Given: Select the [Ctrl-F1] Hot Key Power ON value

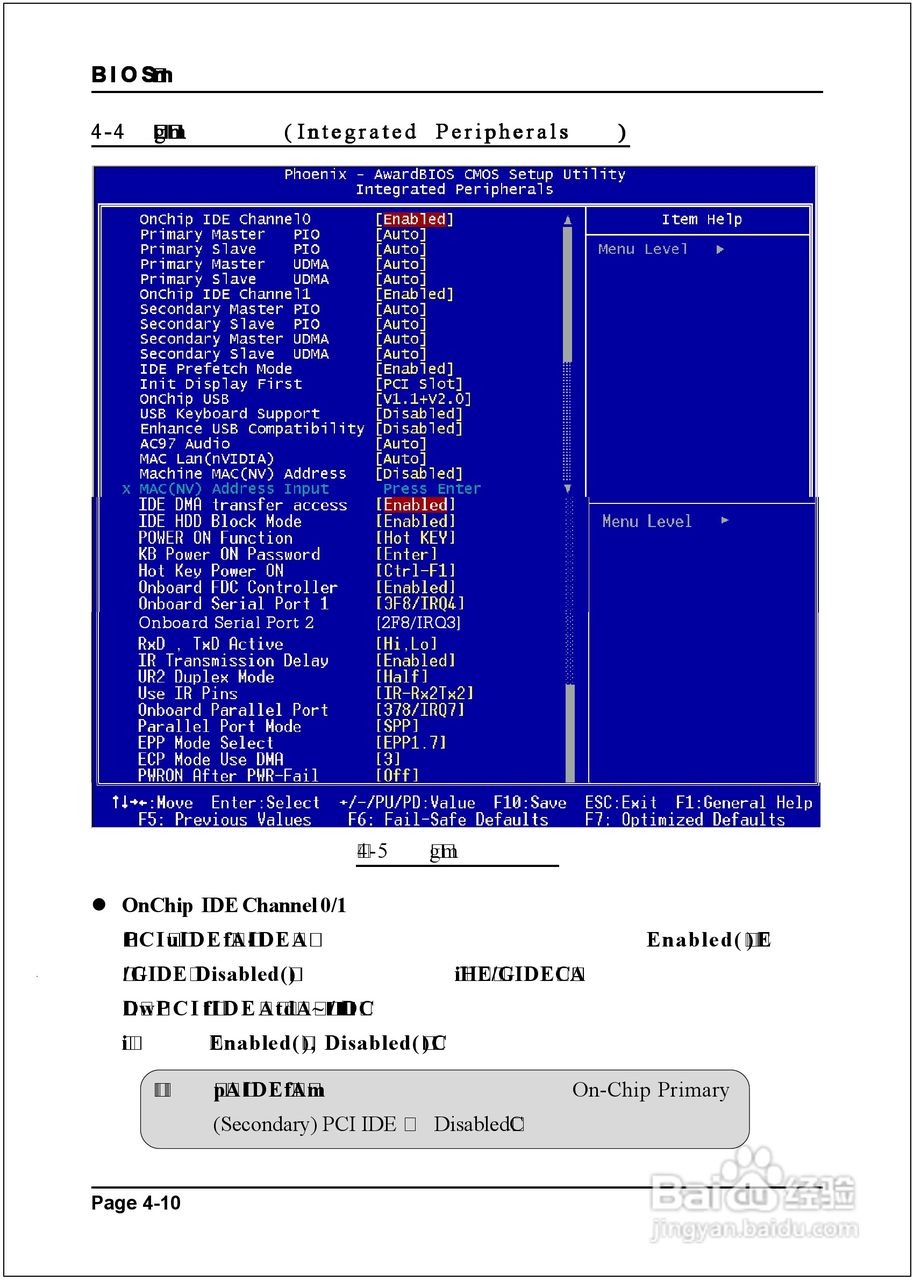Looking at the screenshot, I should pyautogui.click(x=415, y=571).
